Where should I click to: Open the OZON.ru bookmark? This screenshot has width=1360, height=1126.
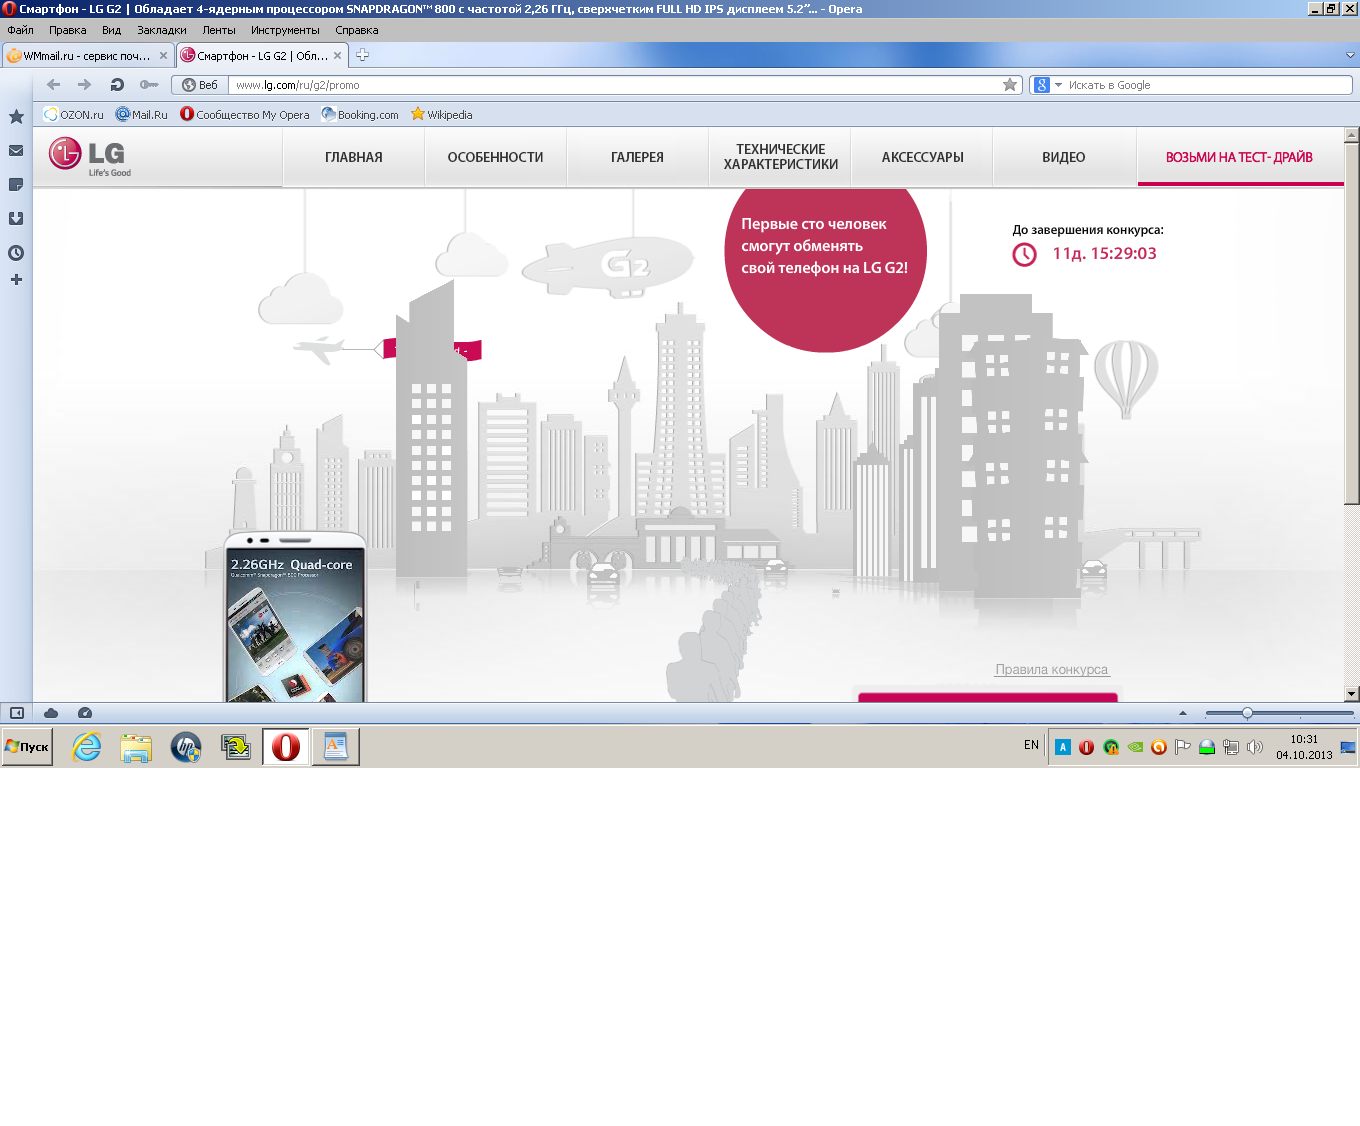click(x=74, y=115)
